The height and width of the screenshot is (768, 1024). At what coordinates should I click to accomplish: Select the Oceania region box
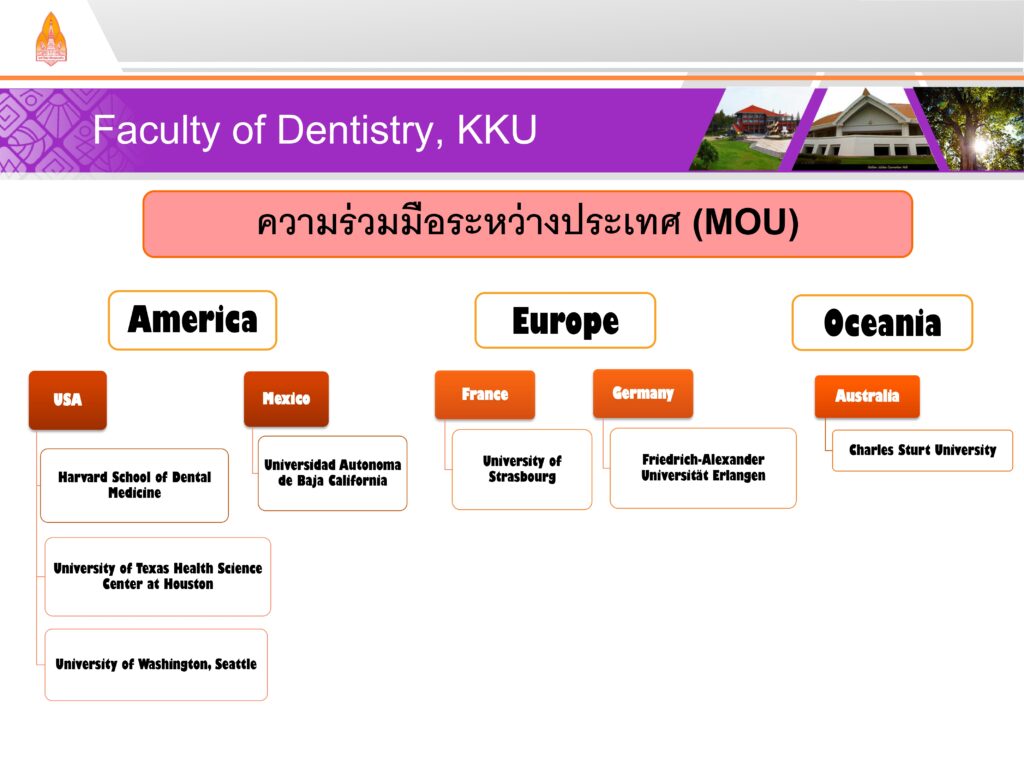pos(881,322)
